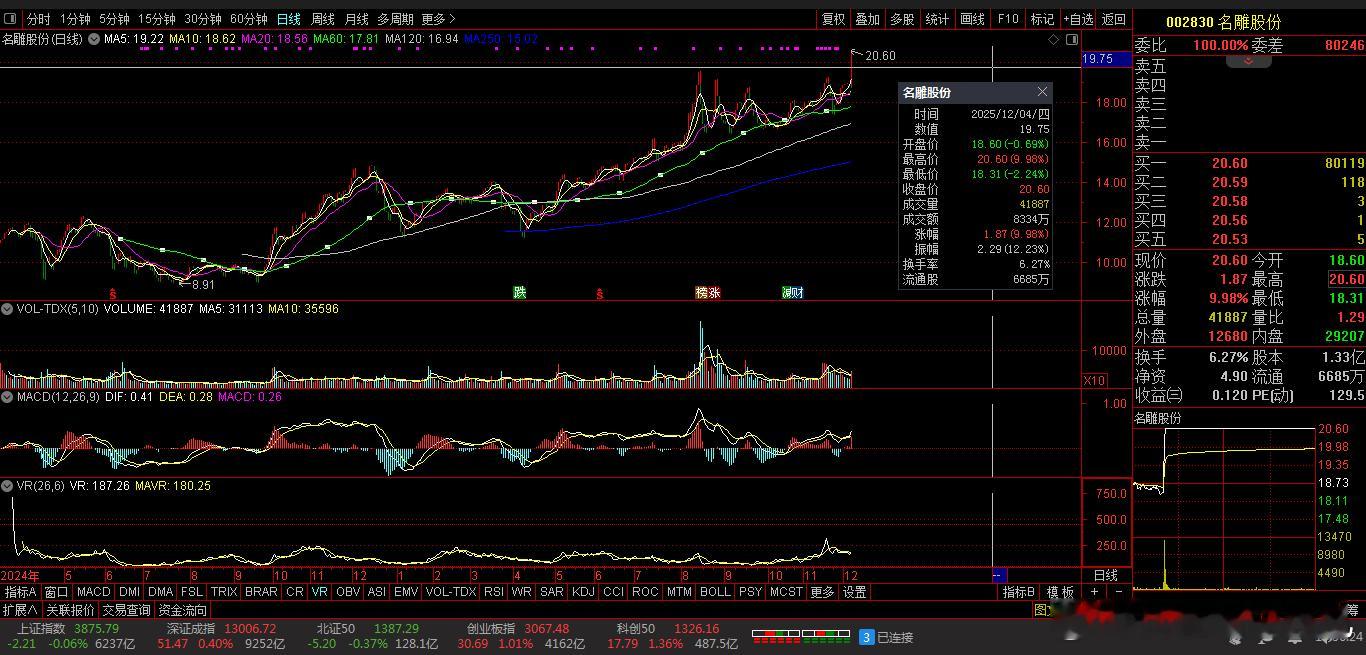
Task: Expand the 名雕股份 indicator dropdown arrow
Action: pyautogui.click(x=93, y=39)
